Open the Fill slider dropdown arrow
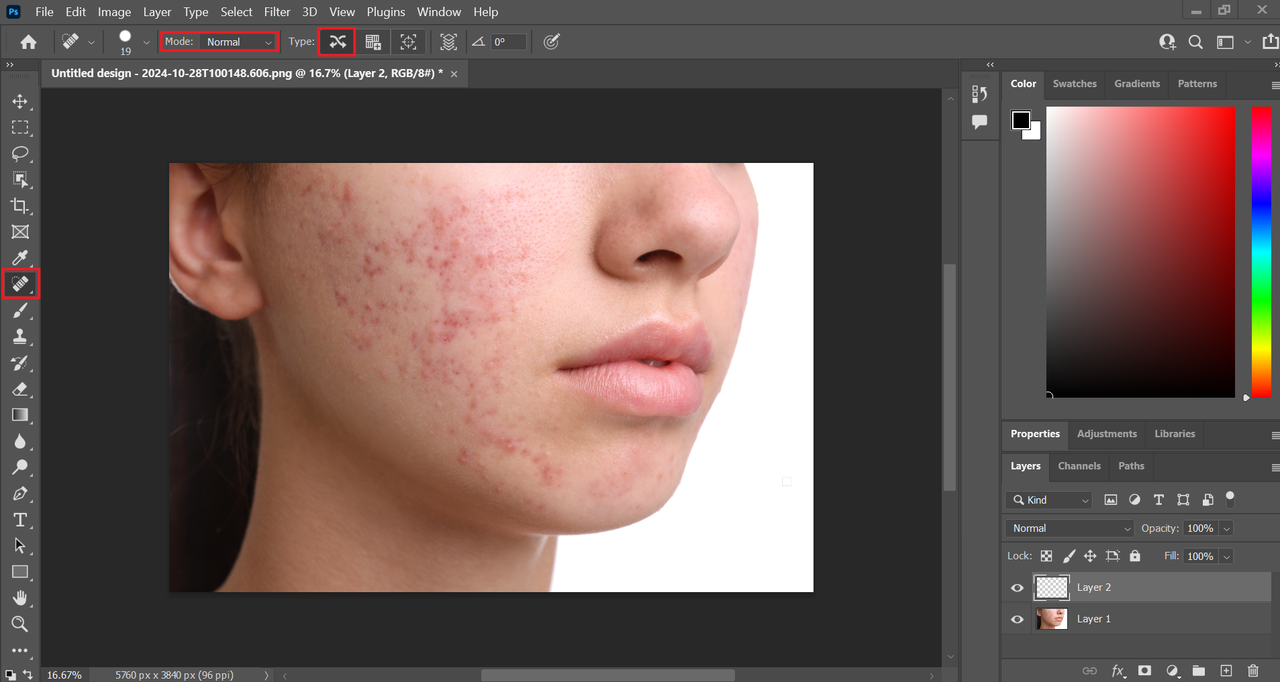This screenshot has height=682, width=1280. [x=1226, y=556]
